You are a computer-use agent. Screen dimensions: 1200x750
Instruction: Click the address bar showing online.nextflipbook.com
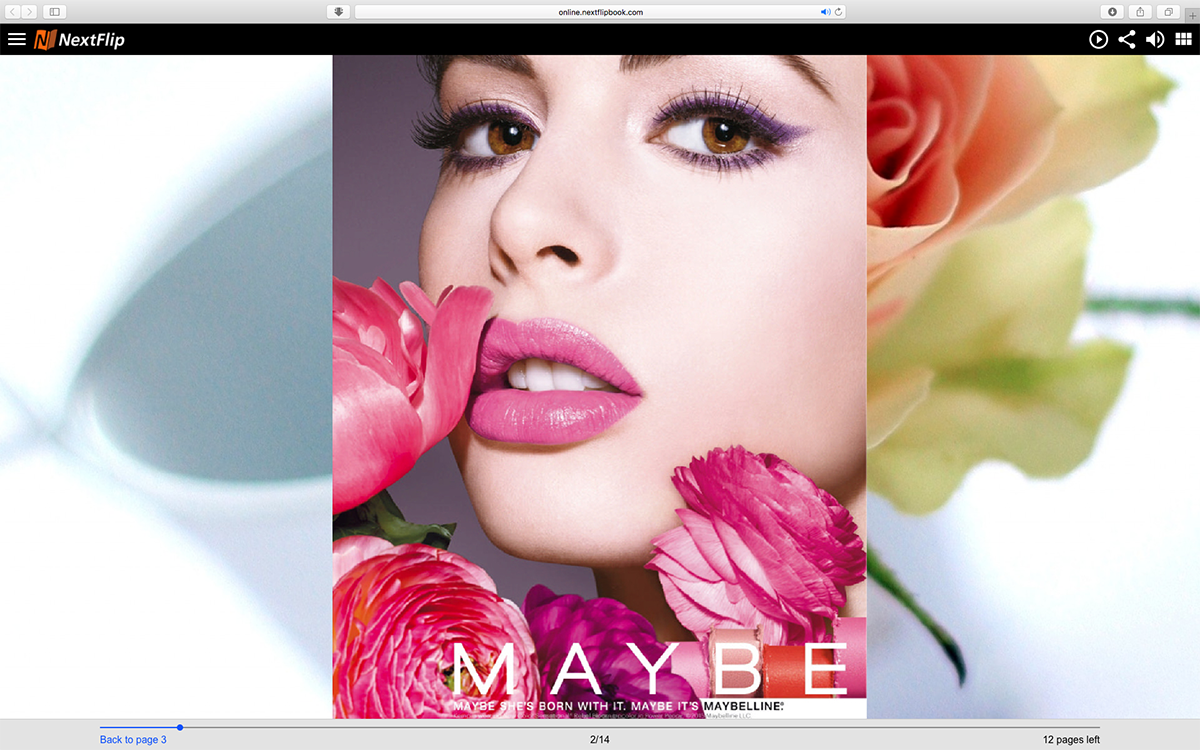600,12
